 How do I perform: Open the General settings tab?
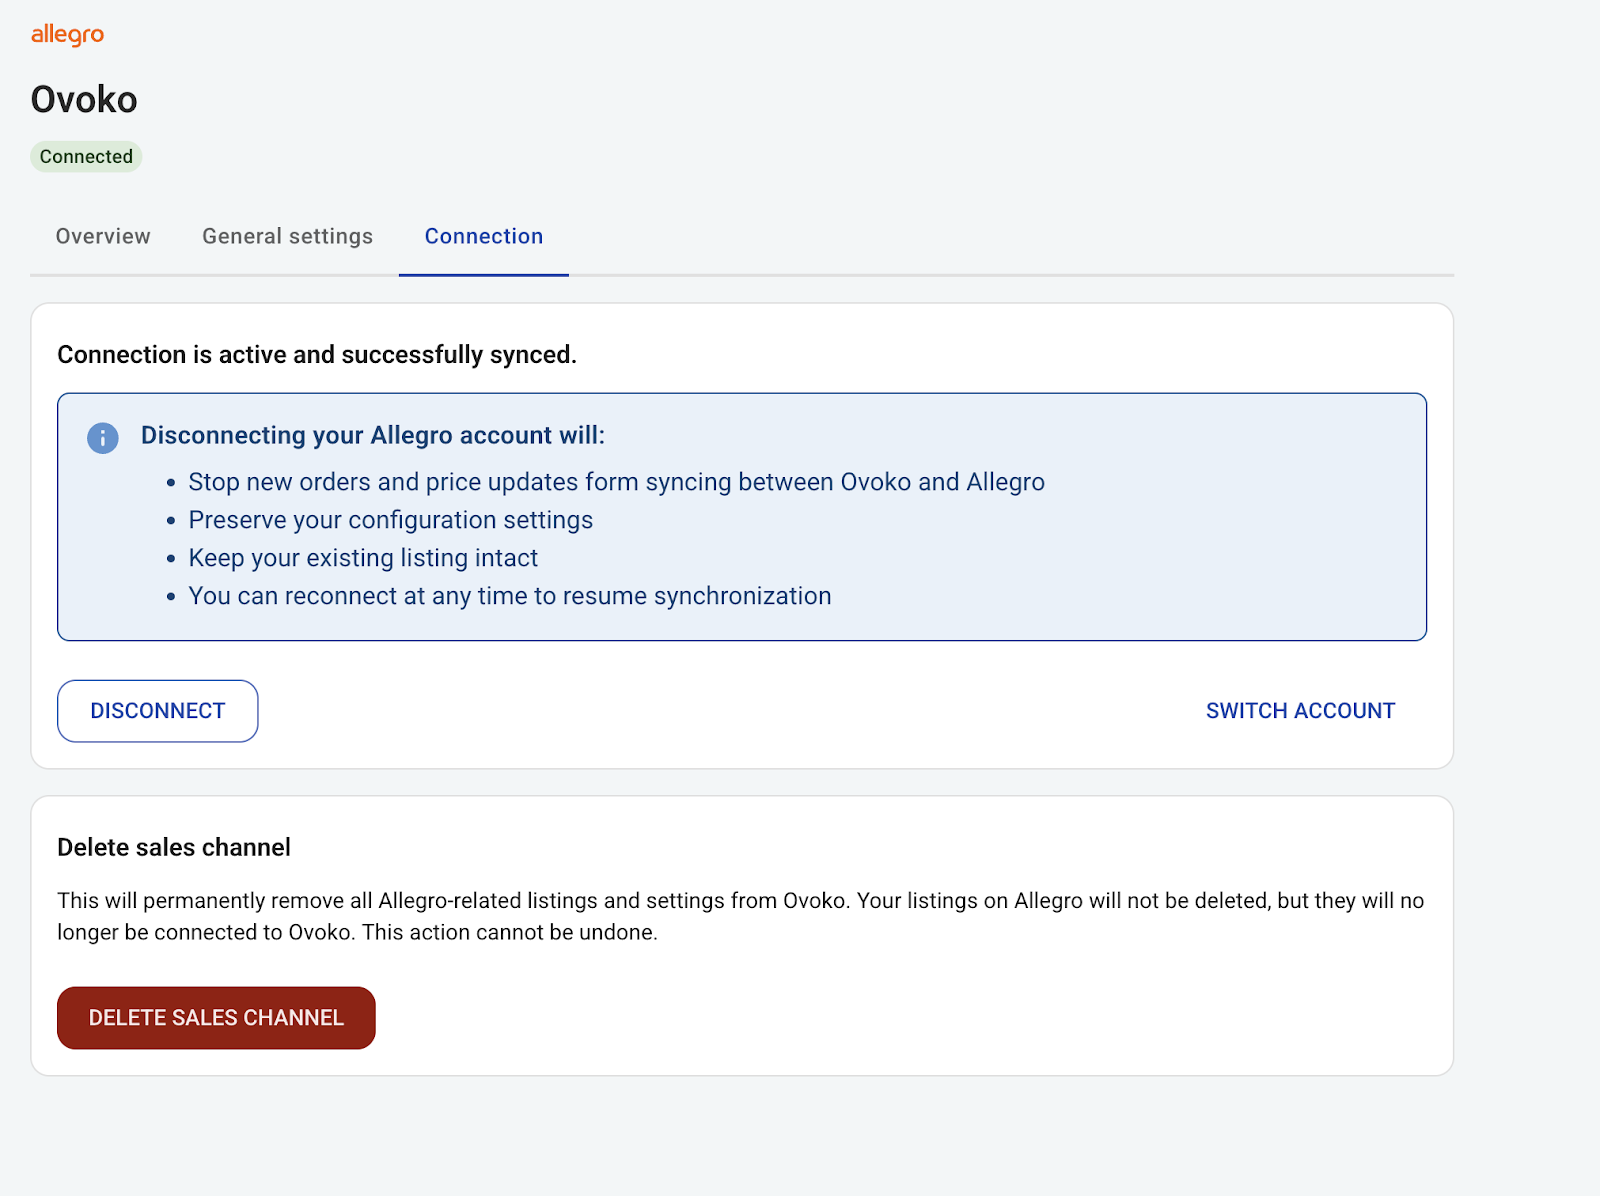click(x=287, y=237)
